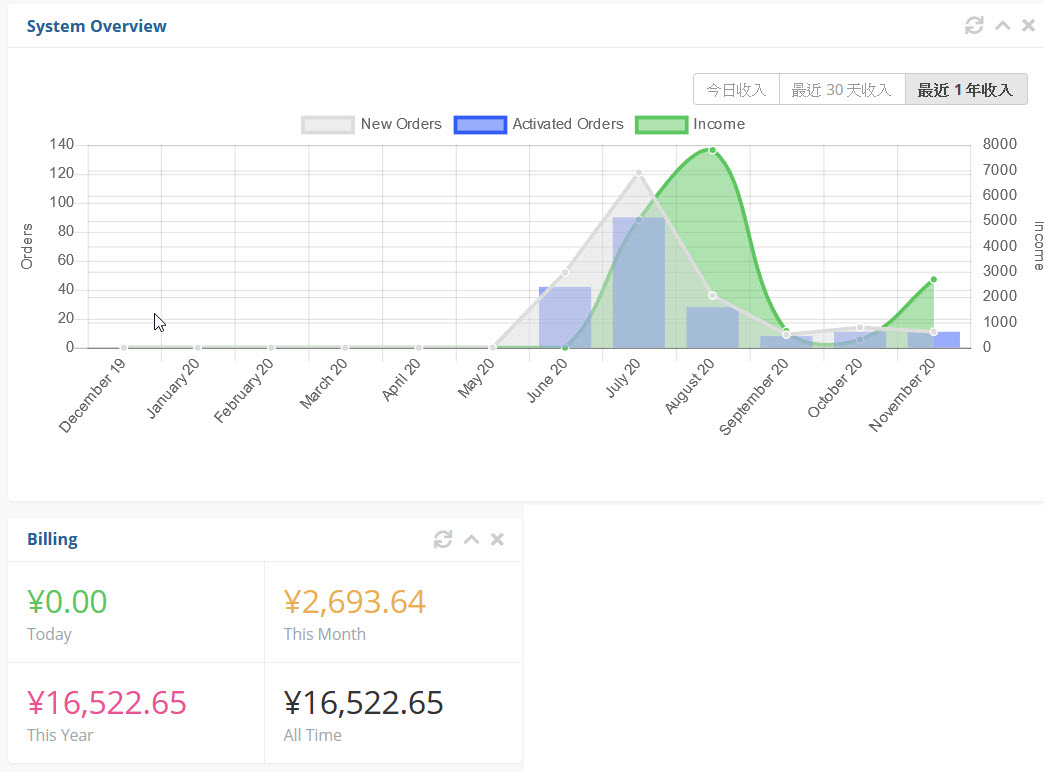Click the August 20 income peak point
The image size is (1044, 772).
click(x=712, y=150)
